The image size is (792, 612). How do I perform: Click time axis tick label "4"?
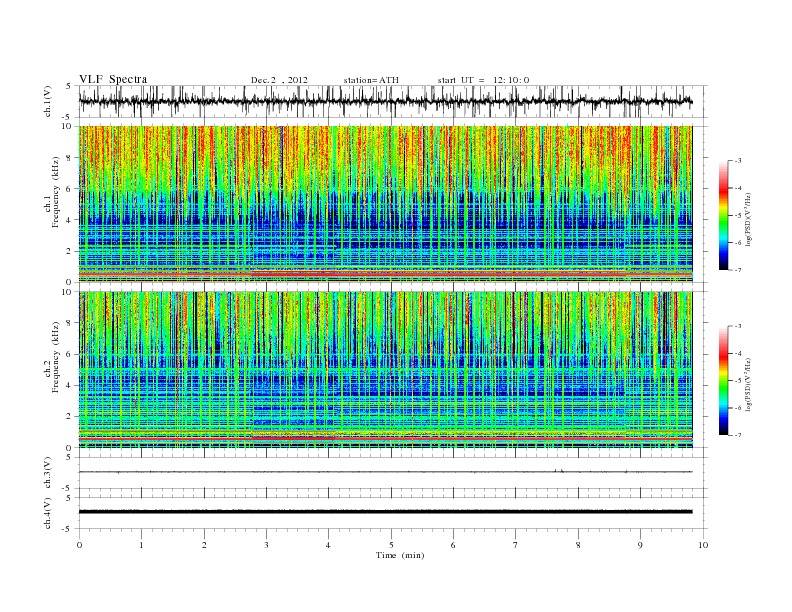point(328,545)
